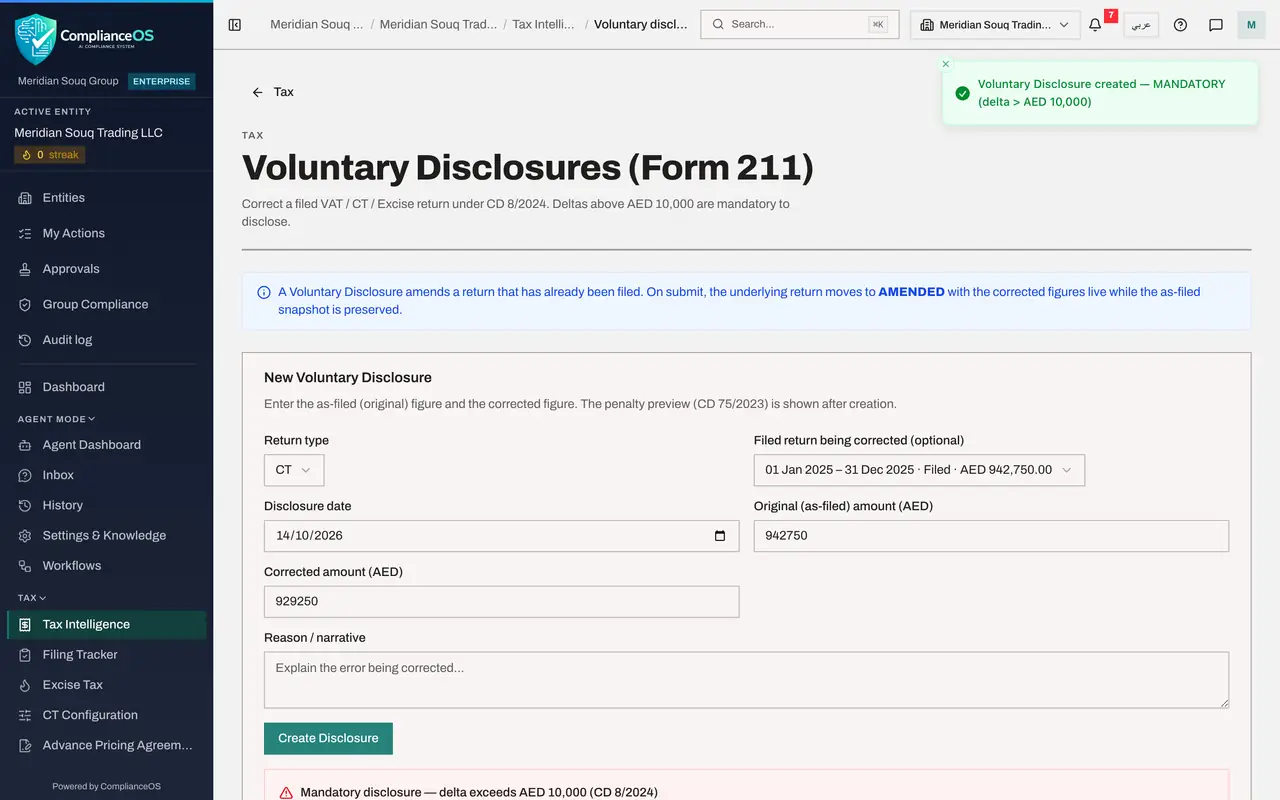Open Approvals in the sidebar
The width and height of the screenshot is (1280, 800).
click(106, 269)
